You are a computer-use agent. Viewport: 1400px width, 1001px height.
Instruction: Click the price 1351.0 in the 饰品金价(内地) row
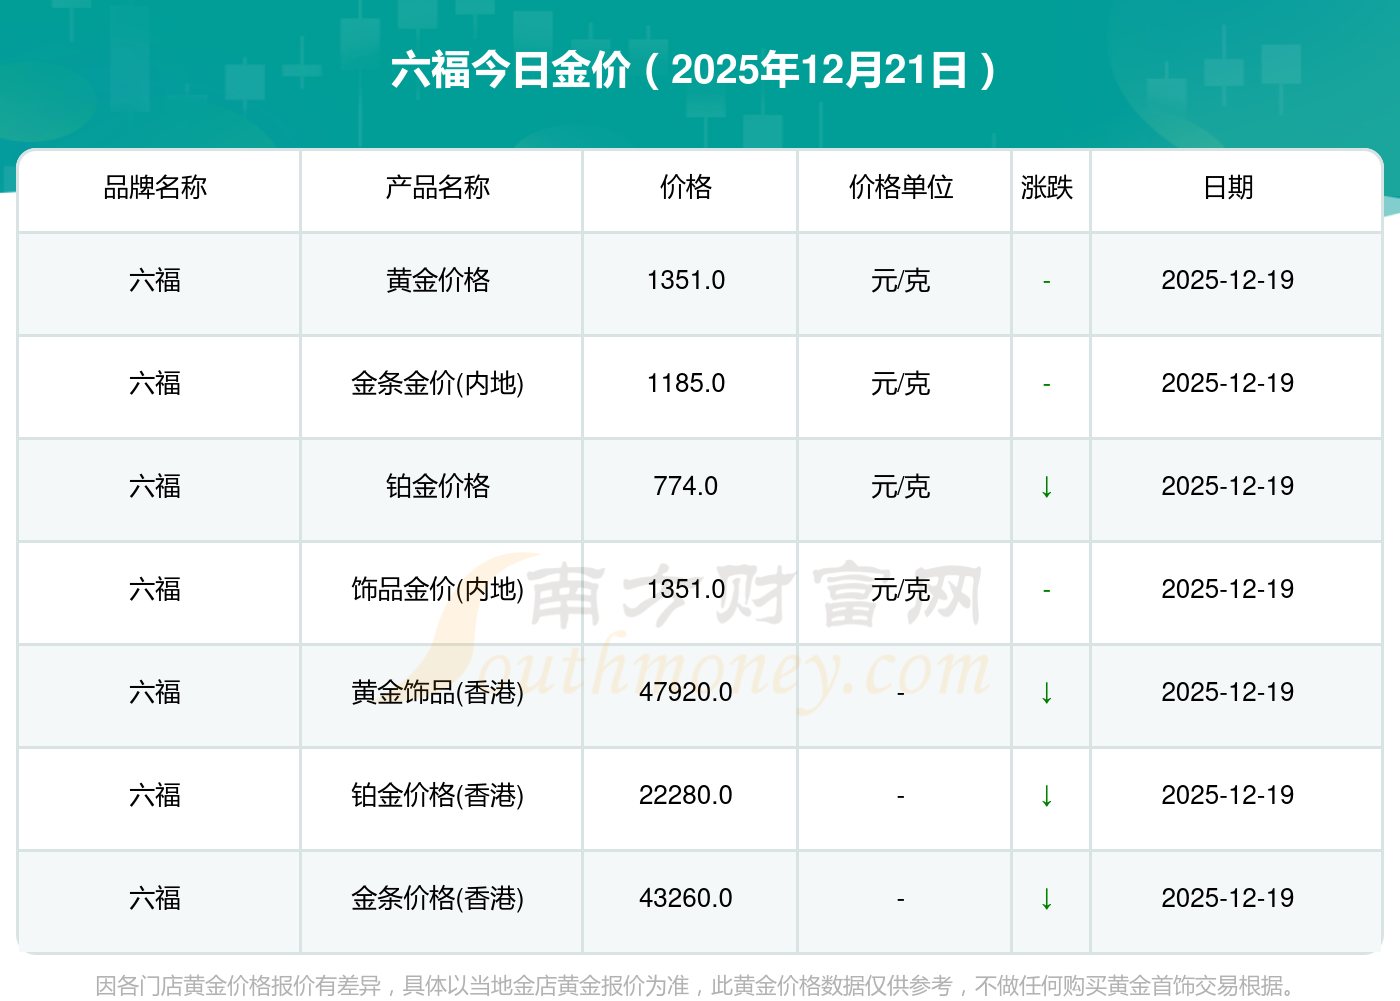(686, 590)
